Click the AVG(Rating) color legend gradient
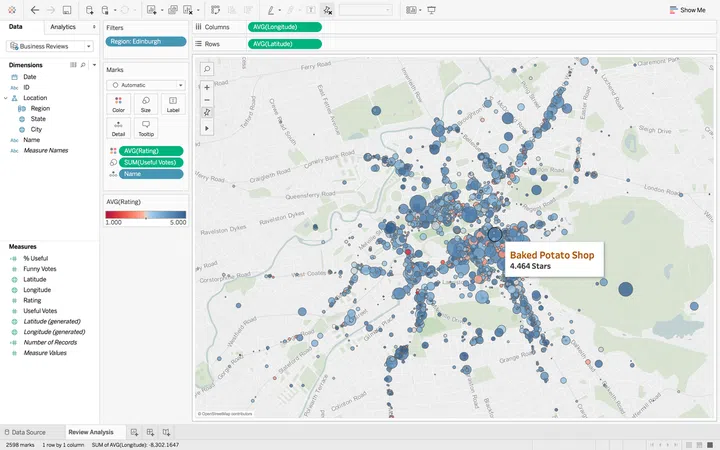This screenshot has height=450, width=720. click(x=145, y=214)
